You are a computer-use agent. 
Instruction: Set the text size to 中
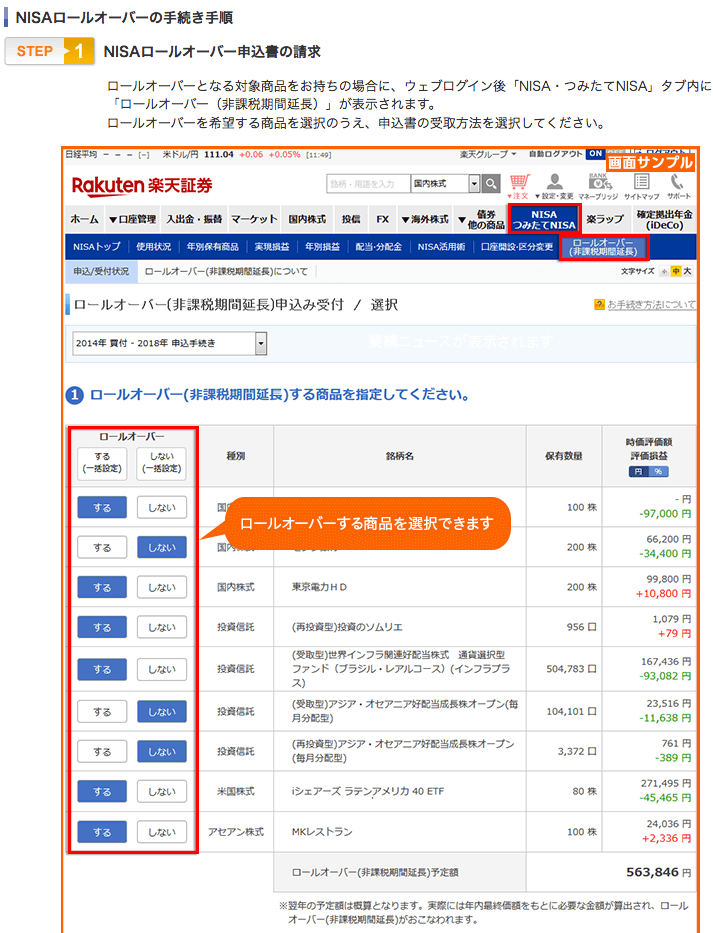pos(676,271)
